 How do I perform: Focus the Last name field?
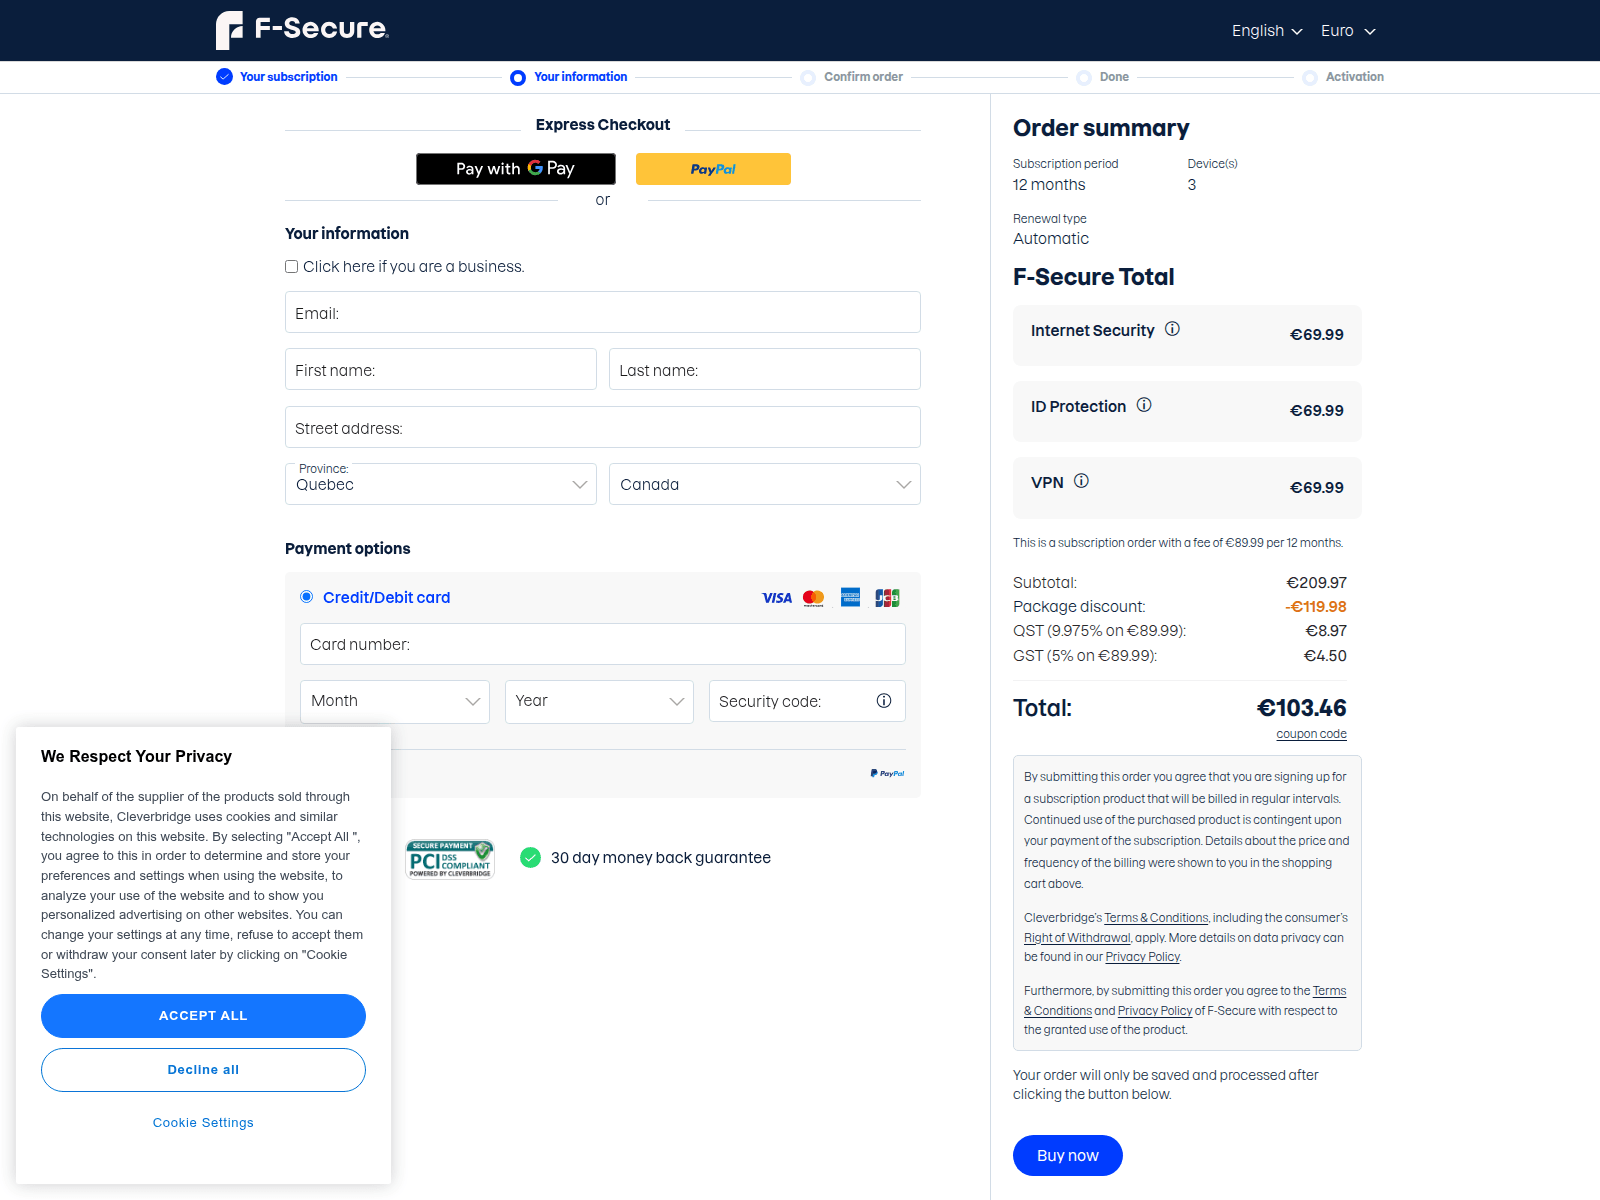pos(765,369)
